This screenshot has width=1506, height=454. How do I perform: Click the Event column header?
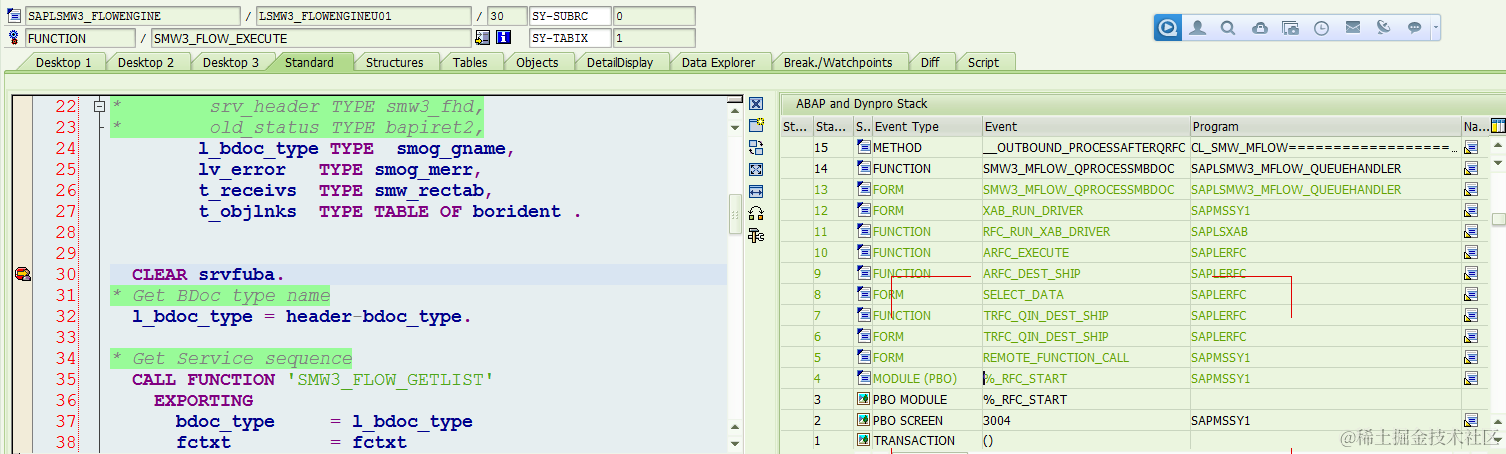pyautogui.click(x=1085, y=127)
